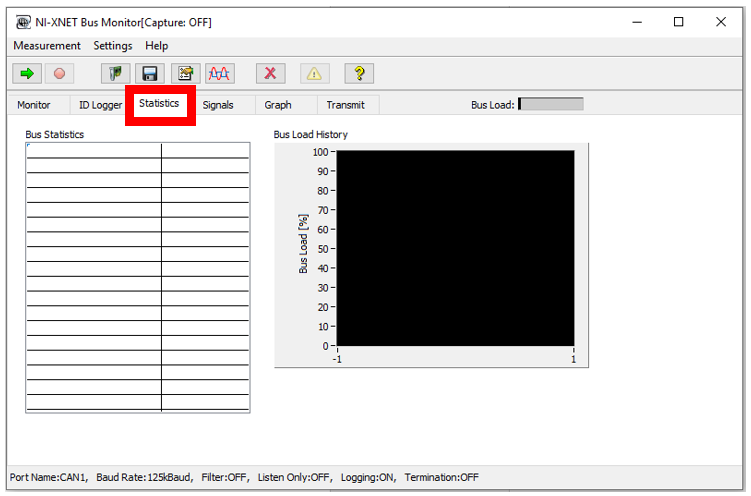The height and width of the screenshot is (496, 751).
Task: Switch to the Signals tab
Action: click(217, 105)
